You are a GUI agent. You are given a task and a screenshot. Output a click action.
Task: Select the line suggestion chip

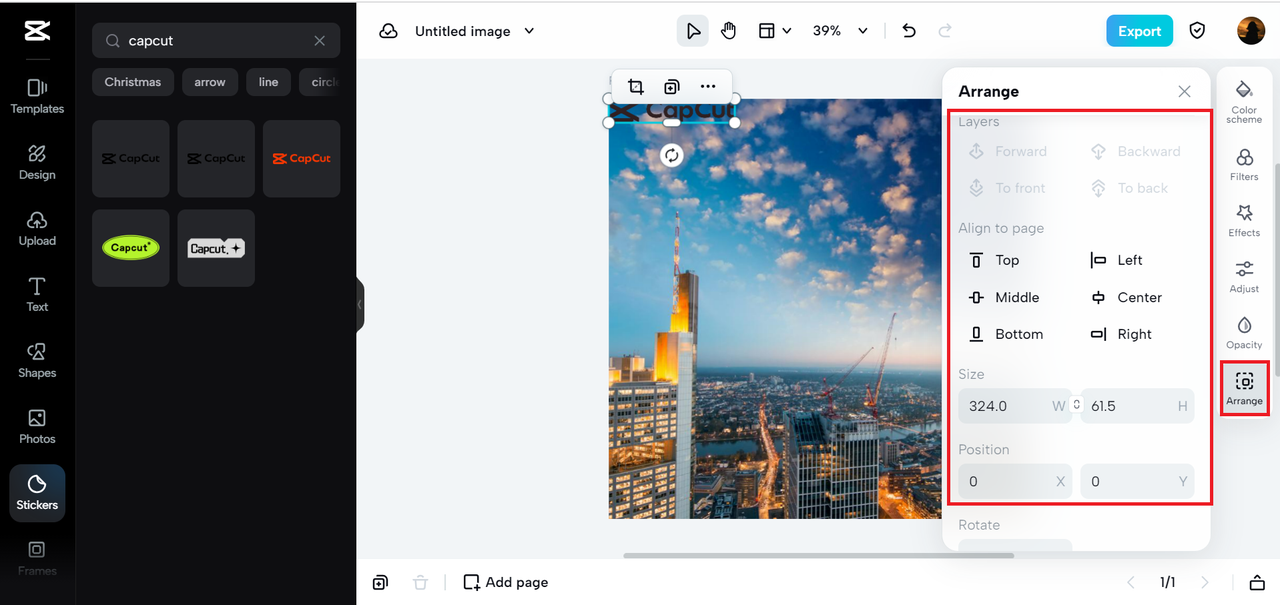coord(268,82)
